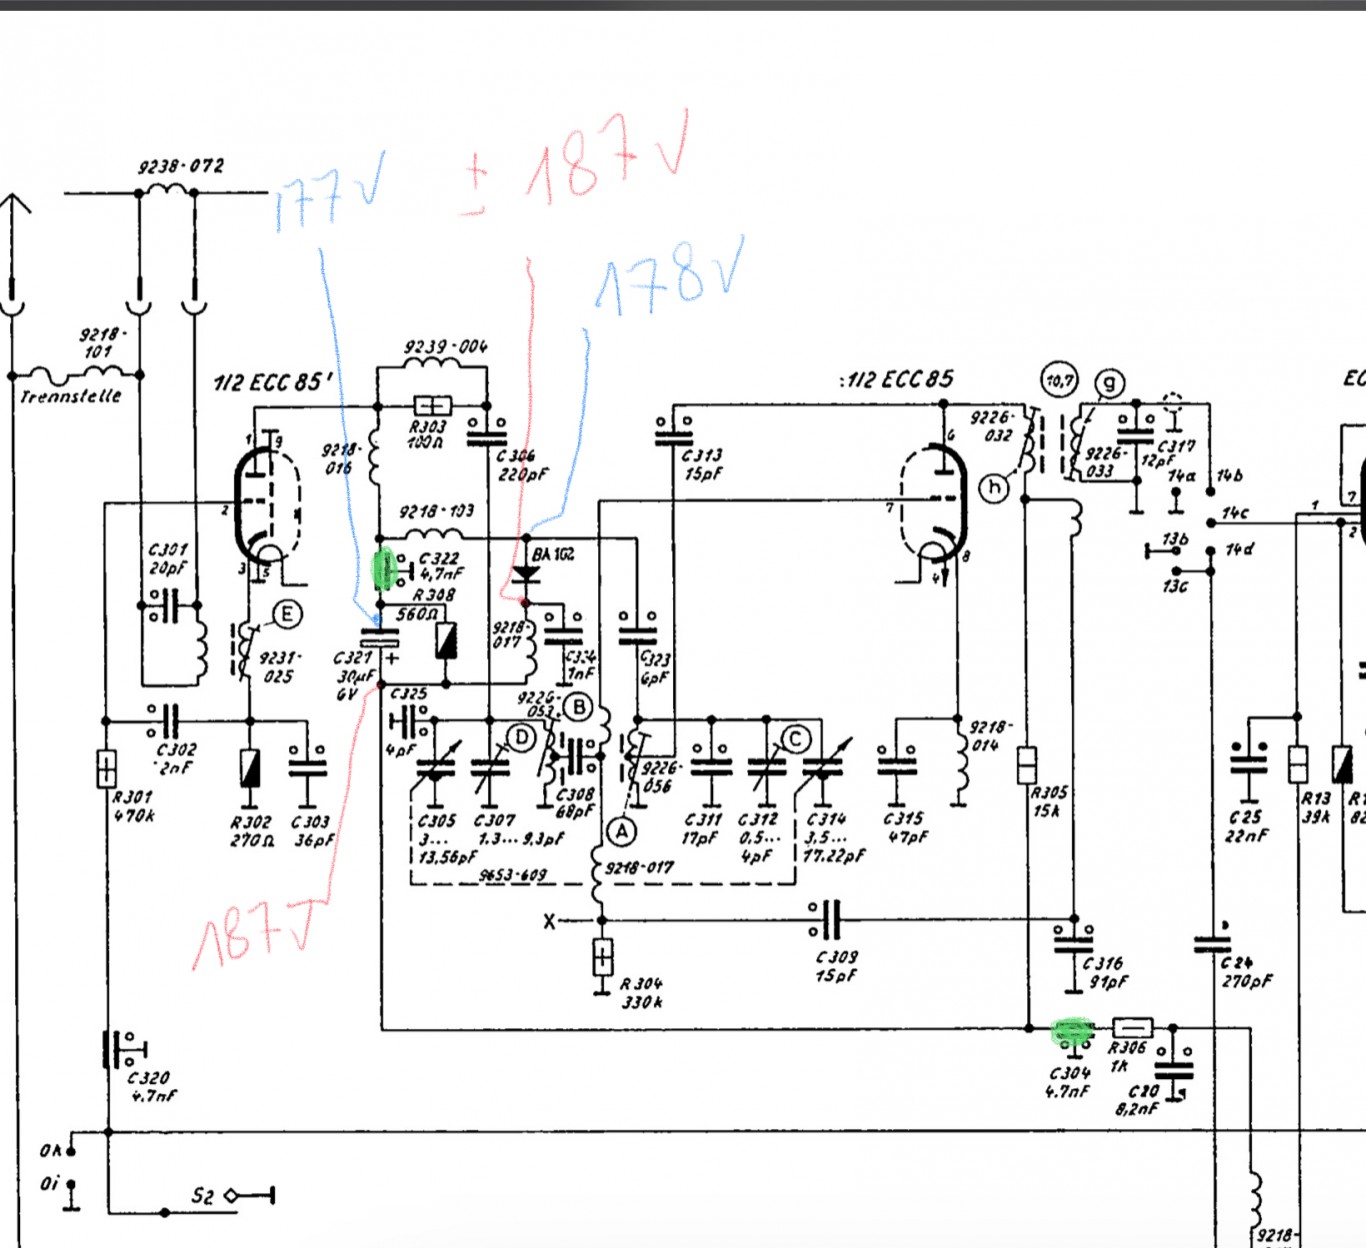Screen dimensions: 1366x1248
Task: Select capacitor label C308
Action: click(x=575, y=795)
